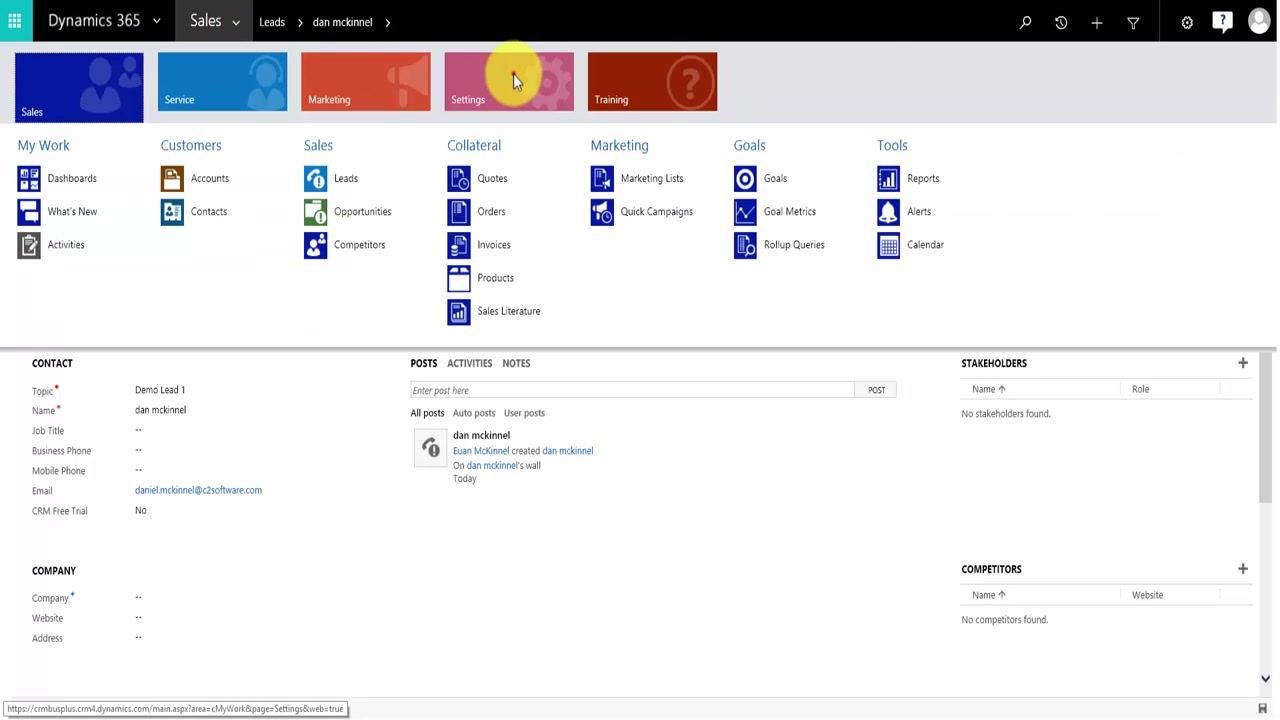Switch to the ACTIVITIES tab

(469, 363)
